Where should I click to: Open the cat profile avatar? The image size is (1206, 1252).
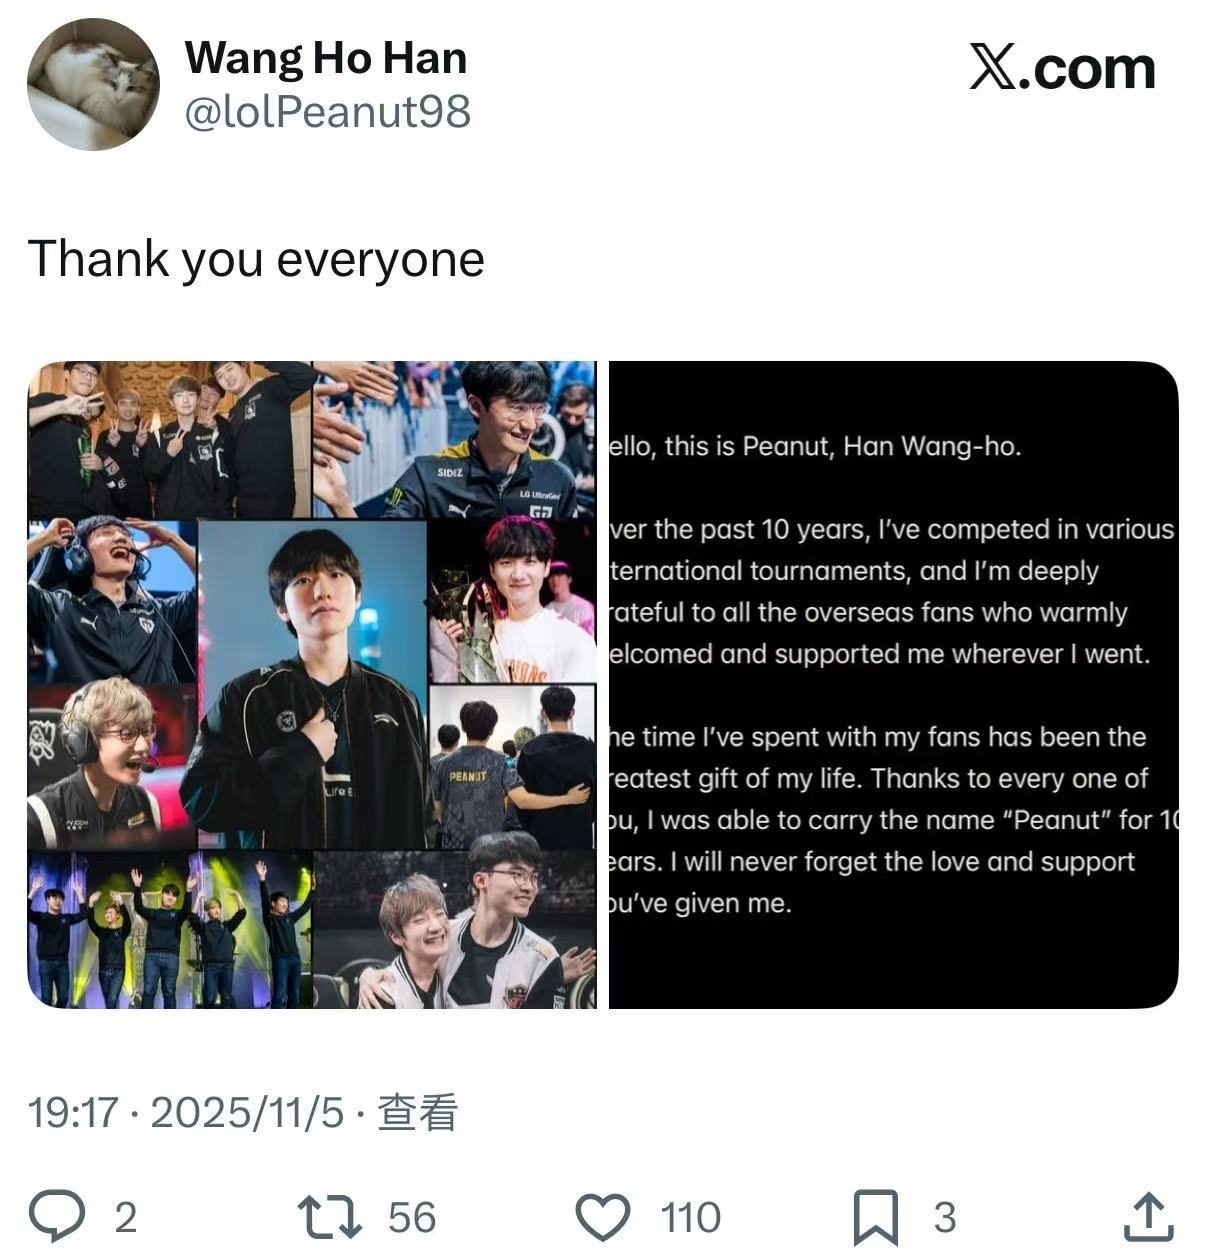click(93, 84)
